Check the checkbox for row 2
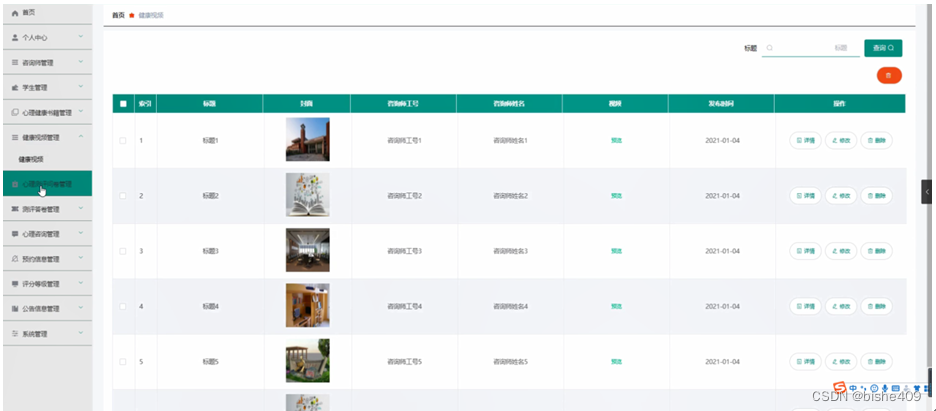Viewport: 936px width, 411px height. (123, 196)
